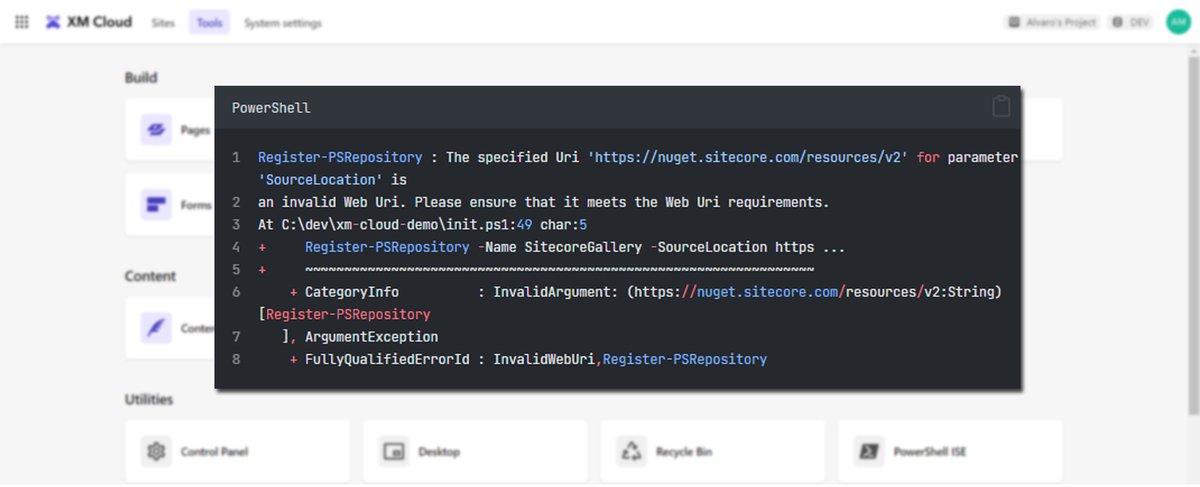This screenshot has height=487, width=1200.
Task: Select the Tools tab
Action: click(209, 22)
